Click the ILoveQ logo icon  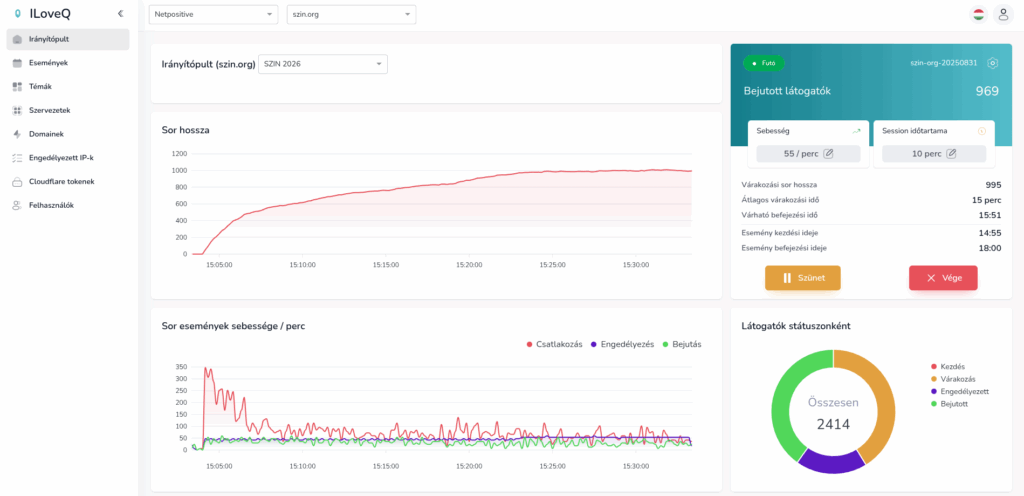coord(17,14)
